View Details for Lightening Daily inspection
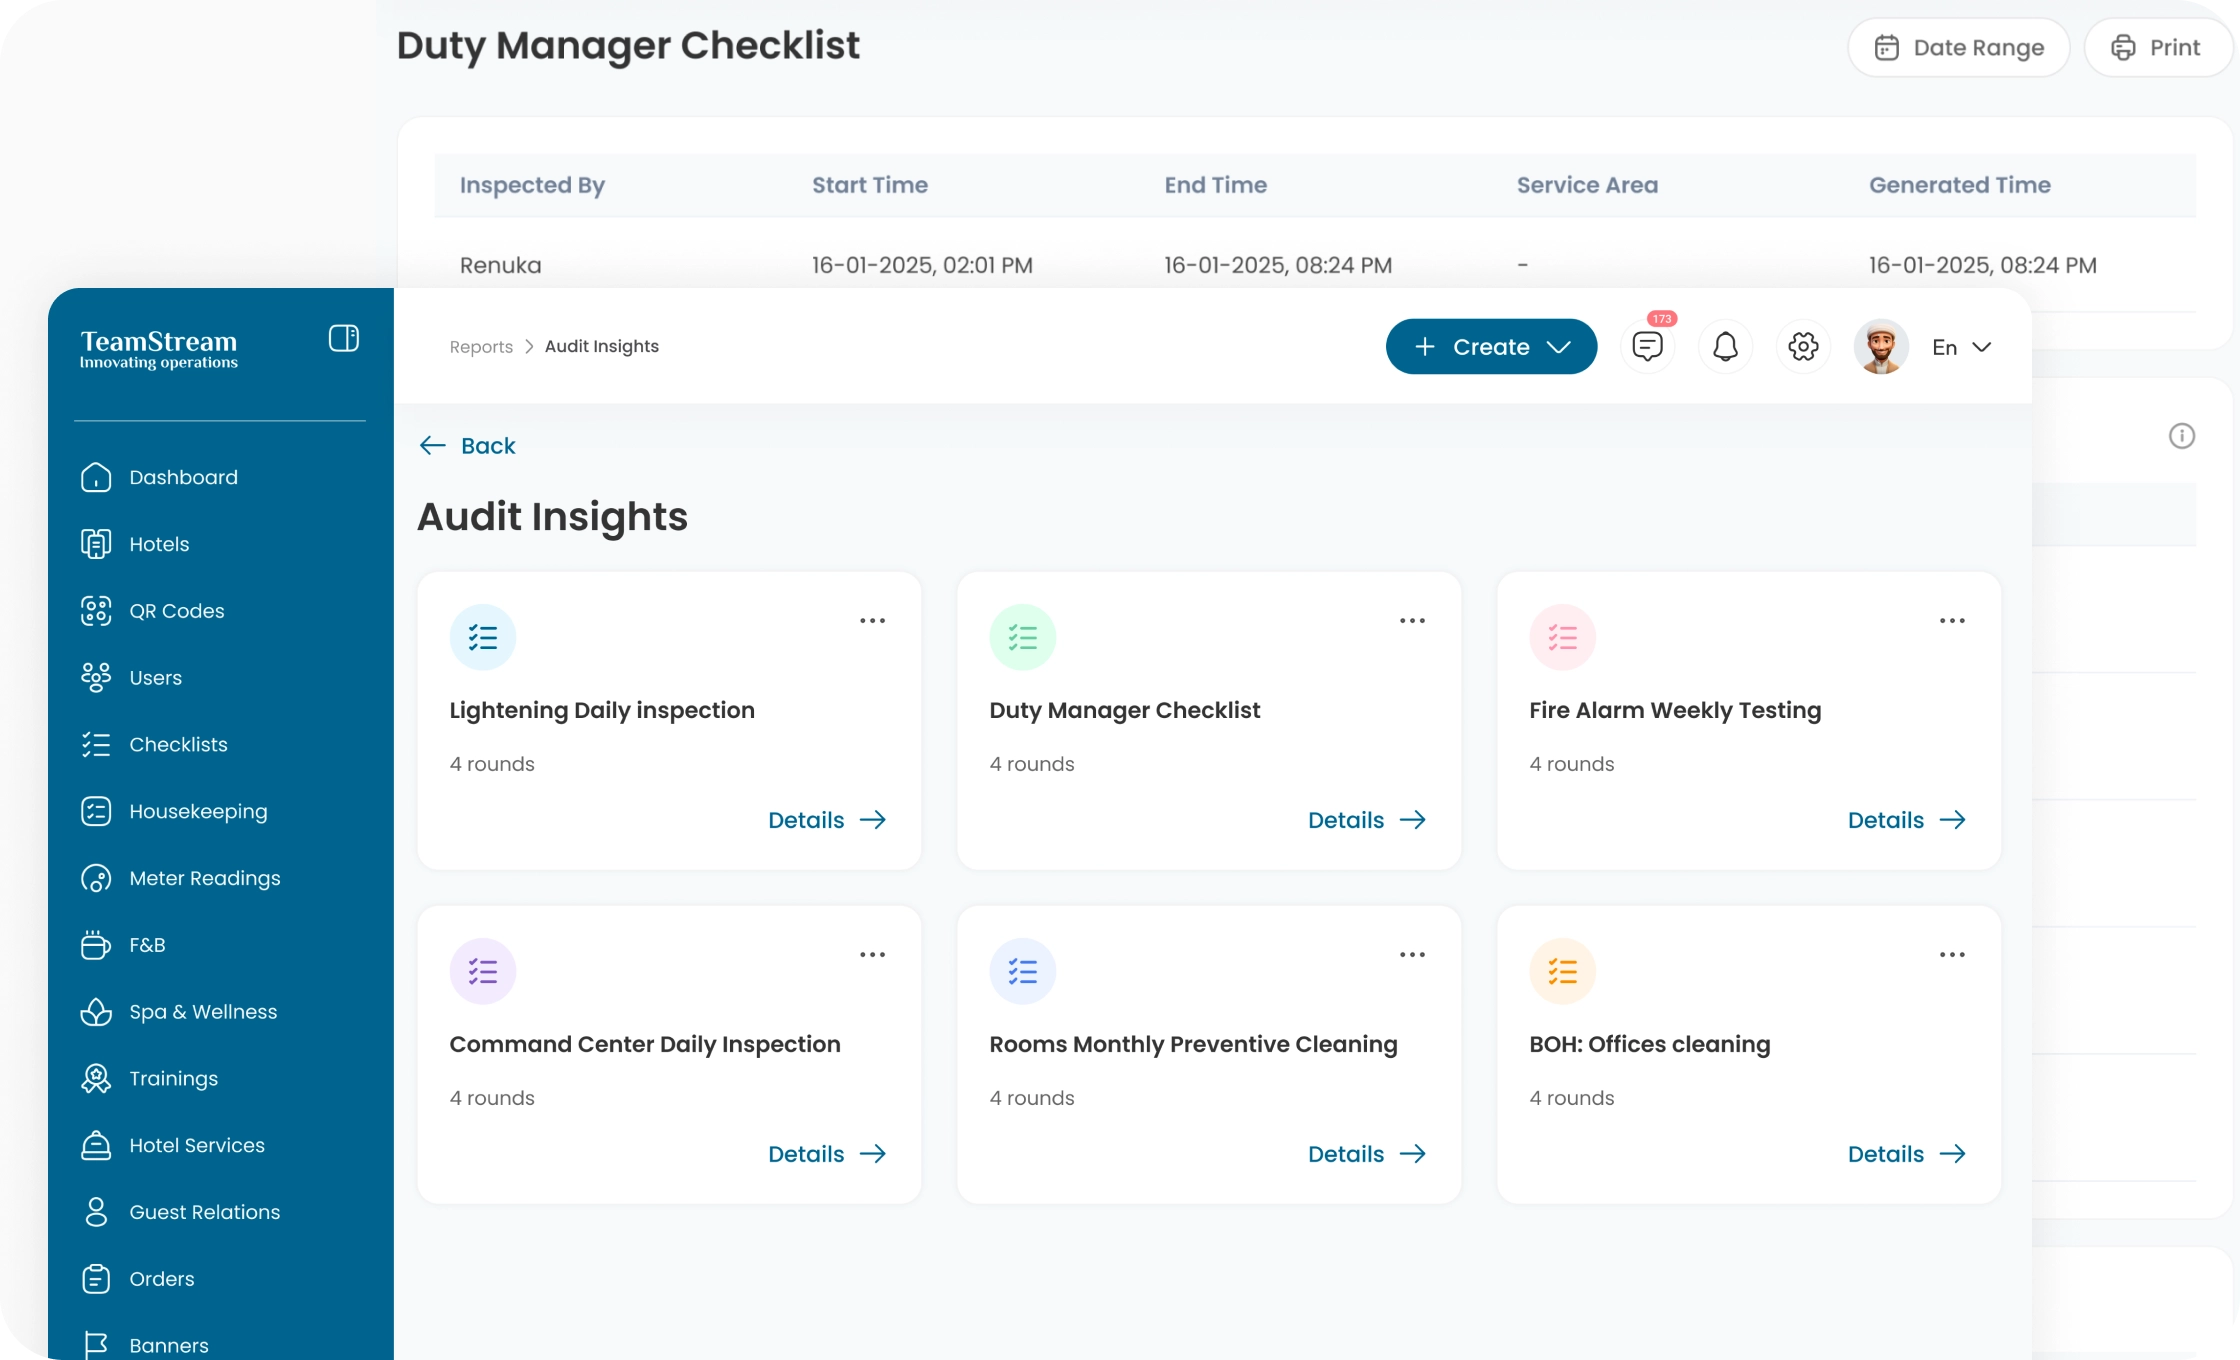Image resolution: width=2240 pixels, height=1360 pixels. (826, 820)
